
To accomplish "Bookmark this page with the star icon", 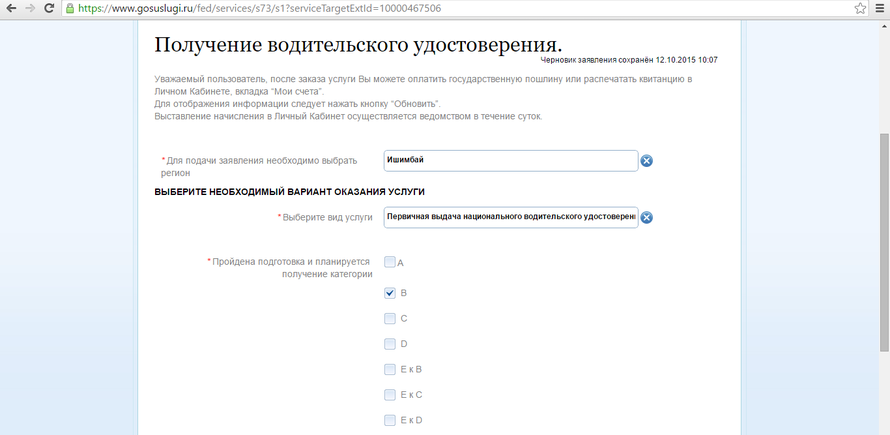I will [x=859, y=8].
